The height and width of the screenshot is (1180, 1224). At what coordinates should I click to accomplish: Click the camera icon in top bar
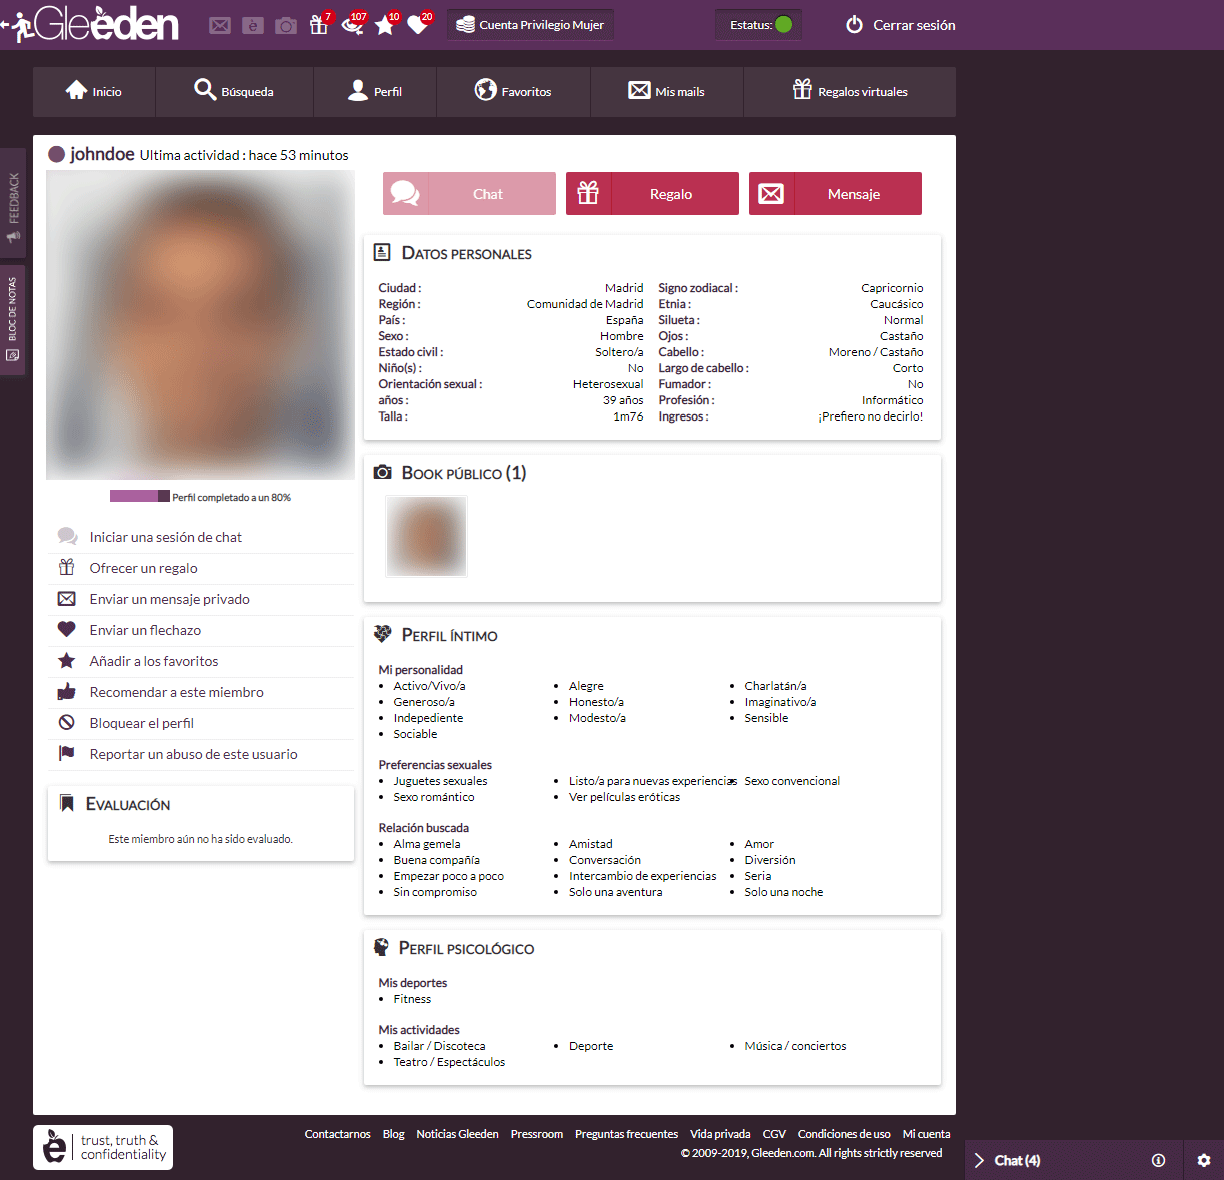pos(286,26)
